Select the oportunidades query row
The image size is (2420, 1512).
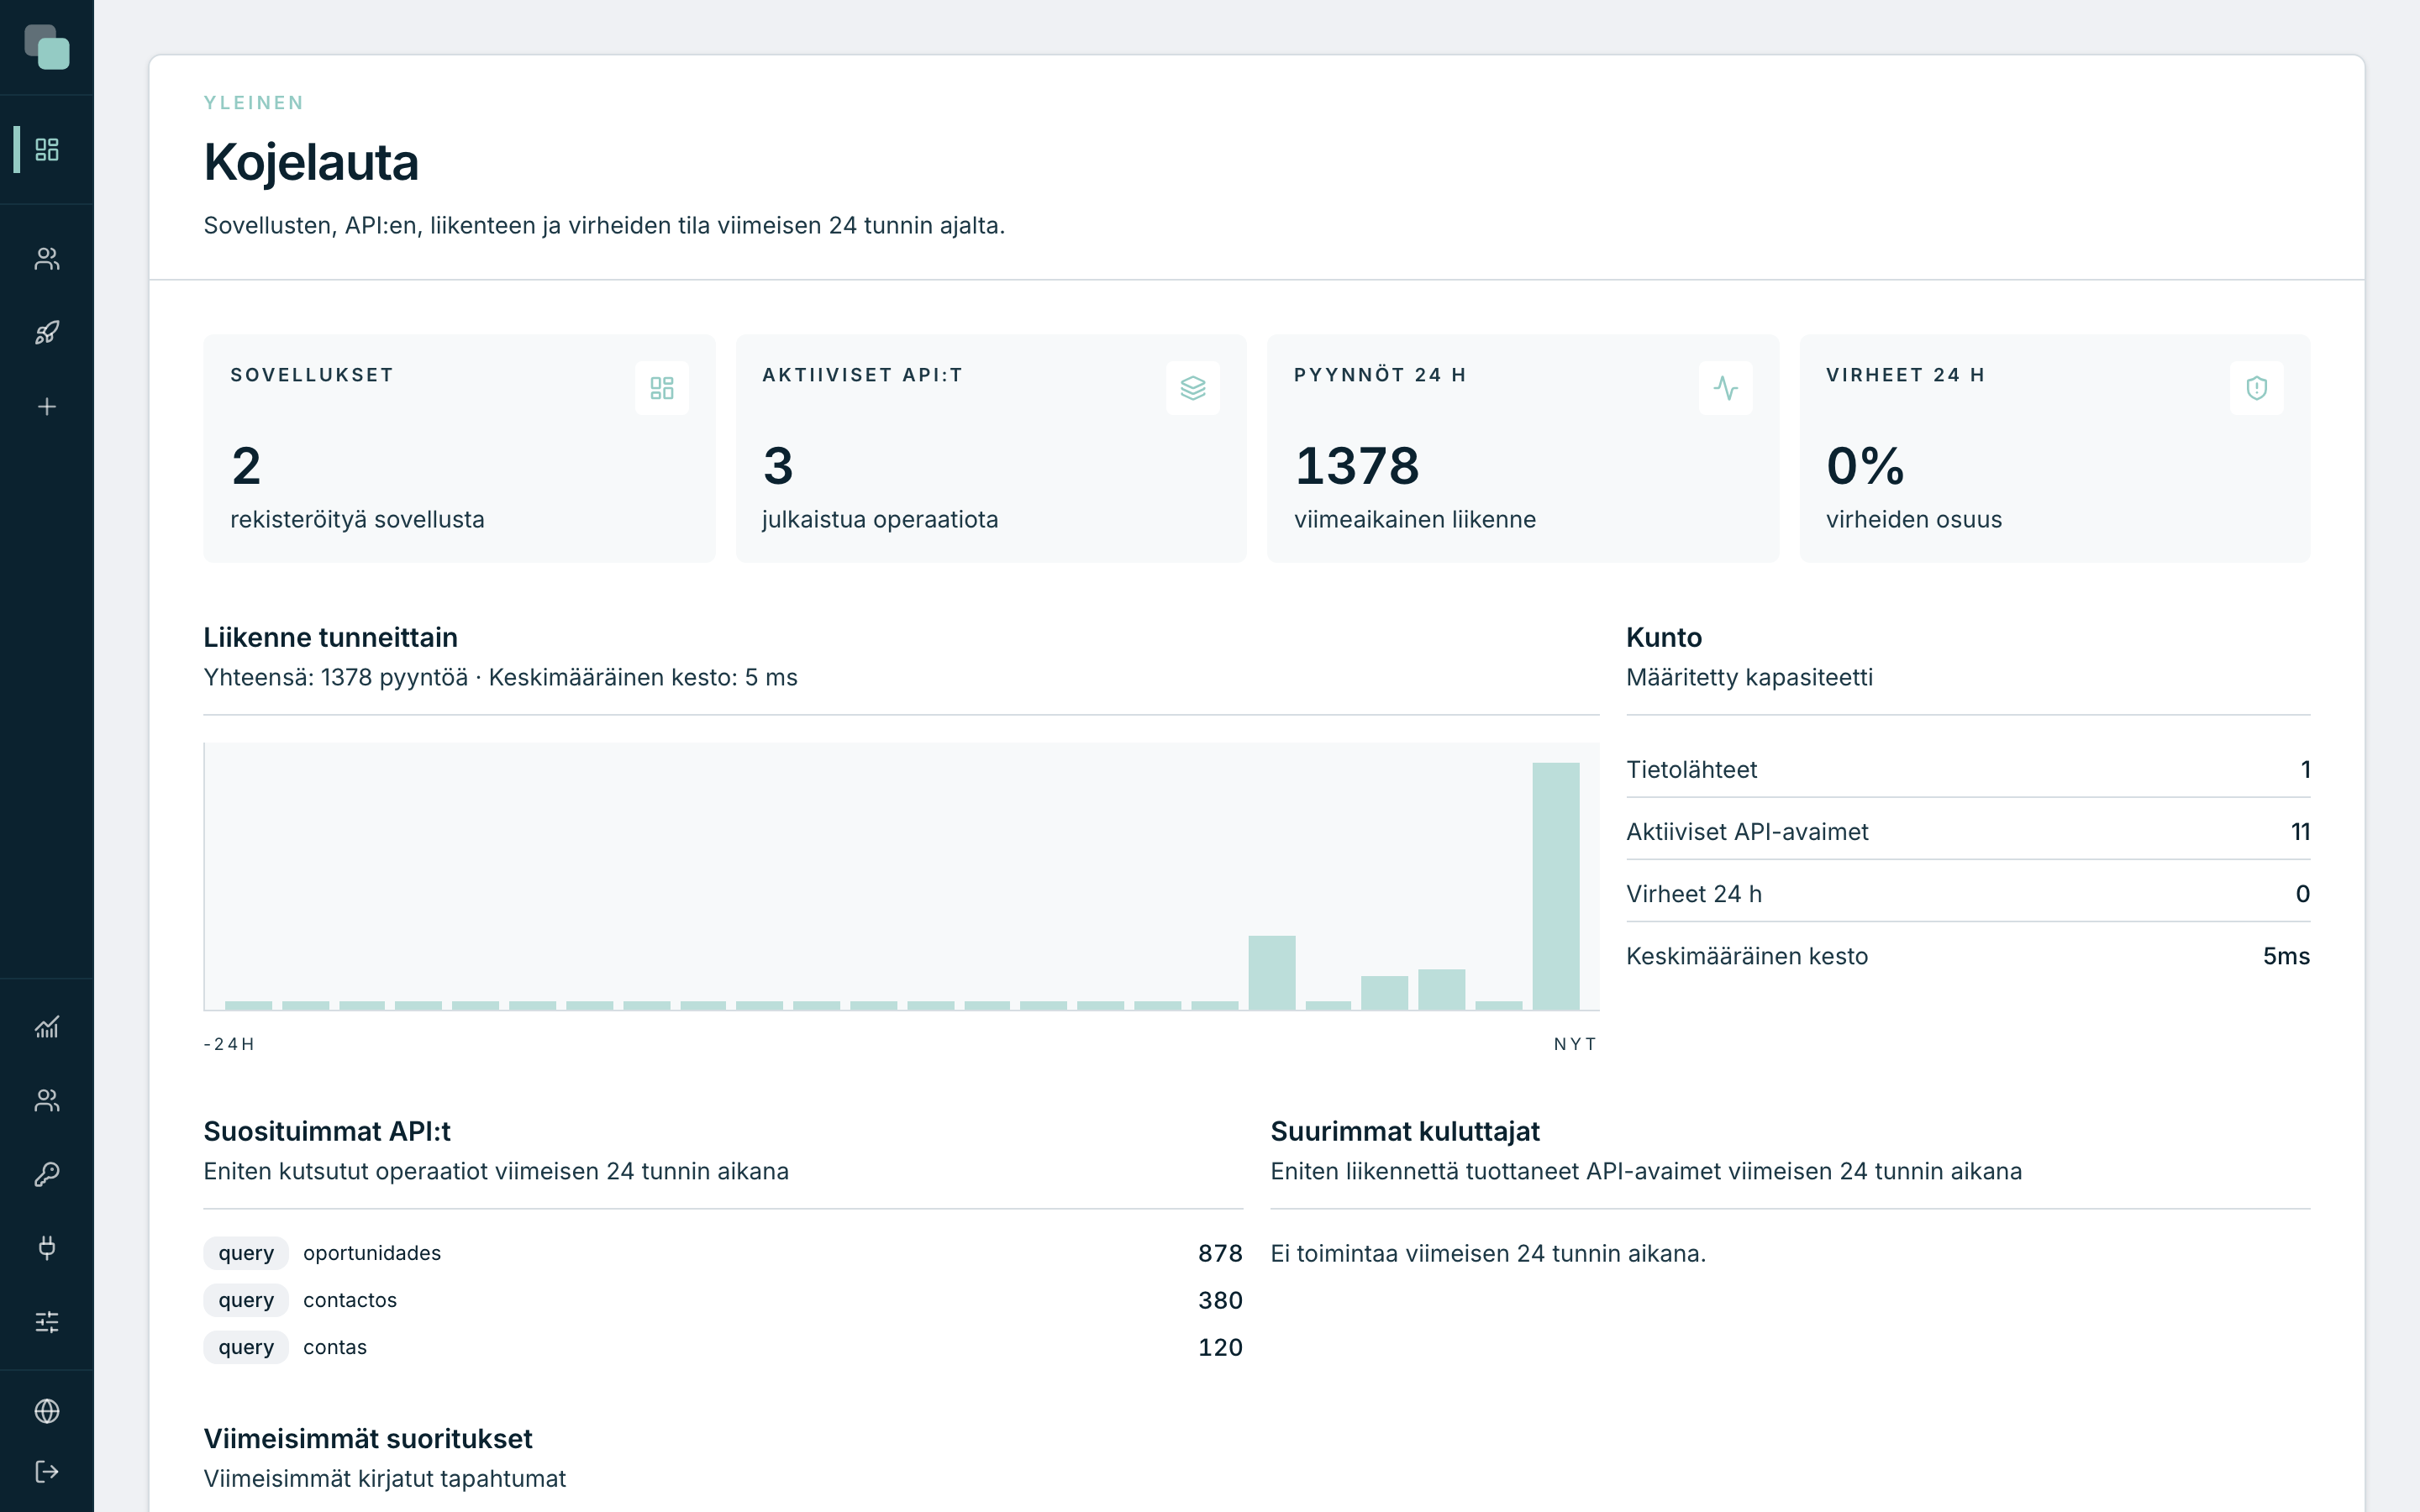(723, 1253)
